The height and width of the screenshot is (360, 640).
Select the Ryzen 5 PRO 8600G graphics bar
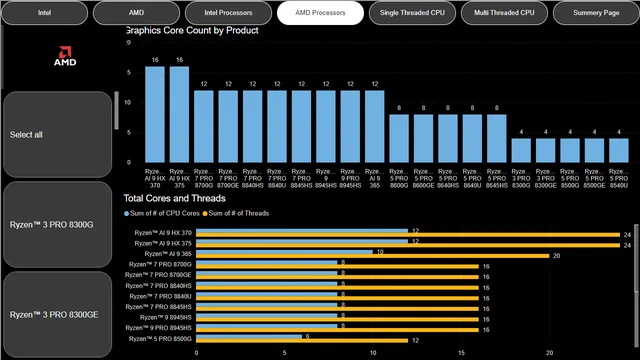coord(399,138)
